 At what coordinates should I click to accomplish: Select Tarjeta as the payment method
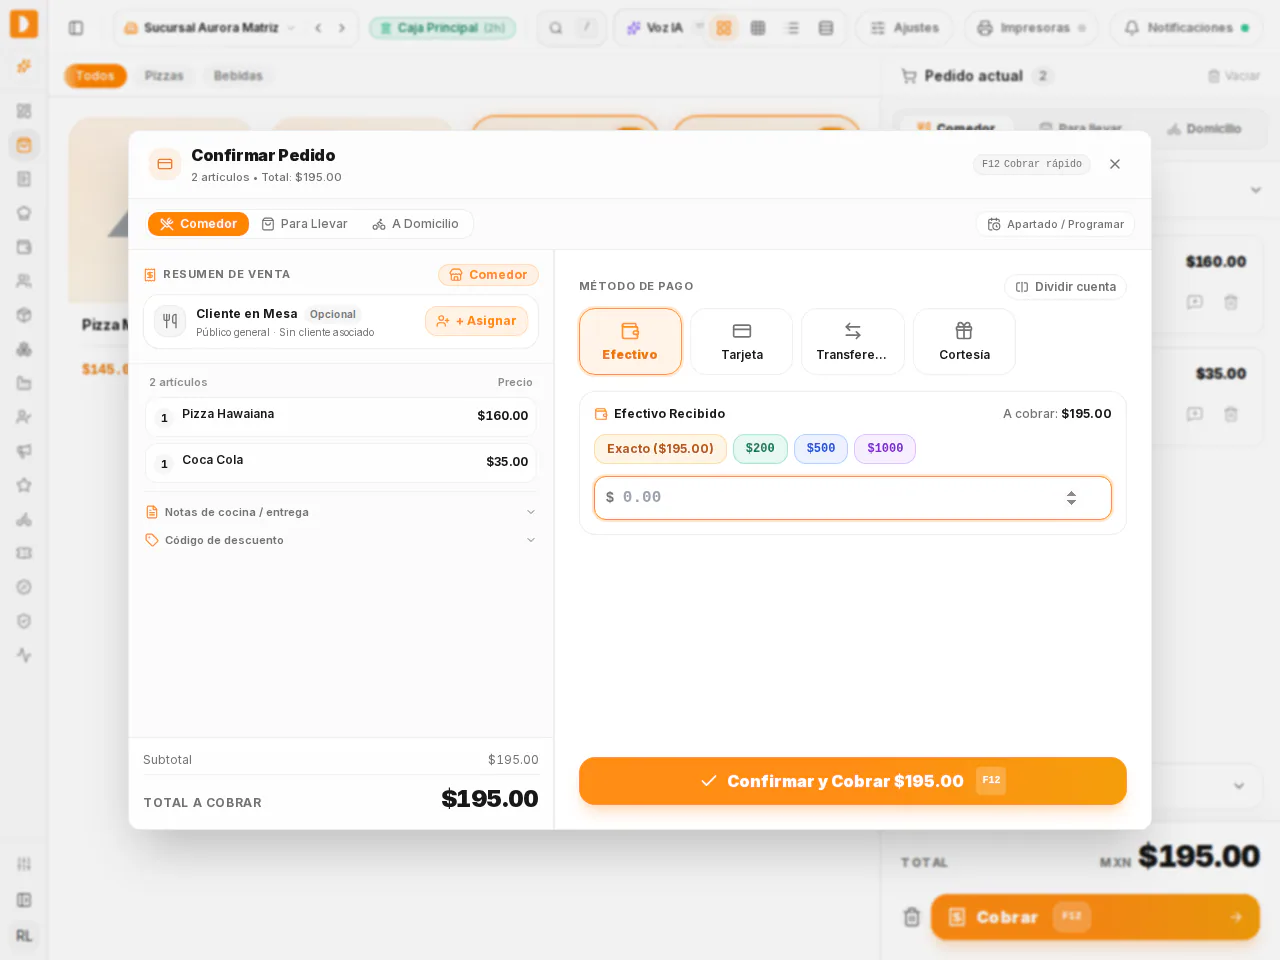click(x=741, y=342)
